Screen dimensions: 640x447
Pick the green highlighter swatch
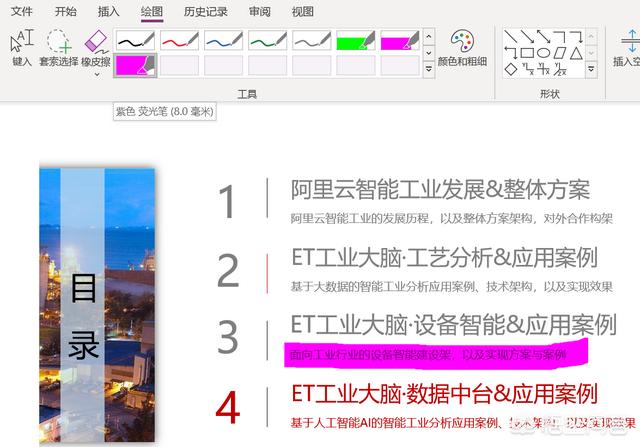[x=356, y=40]
